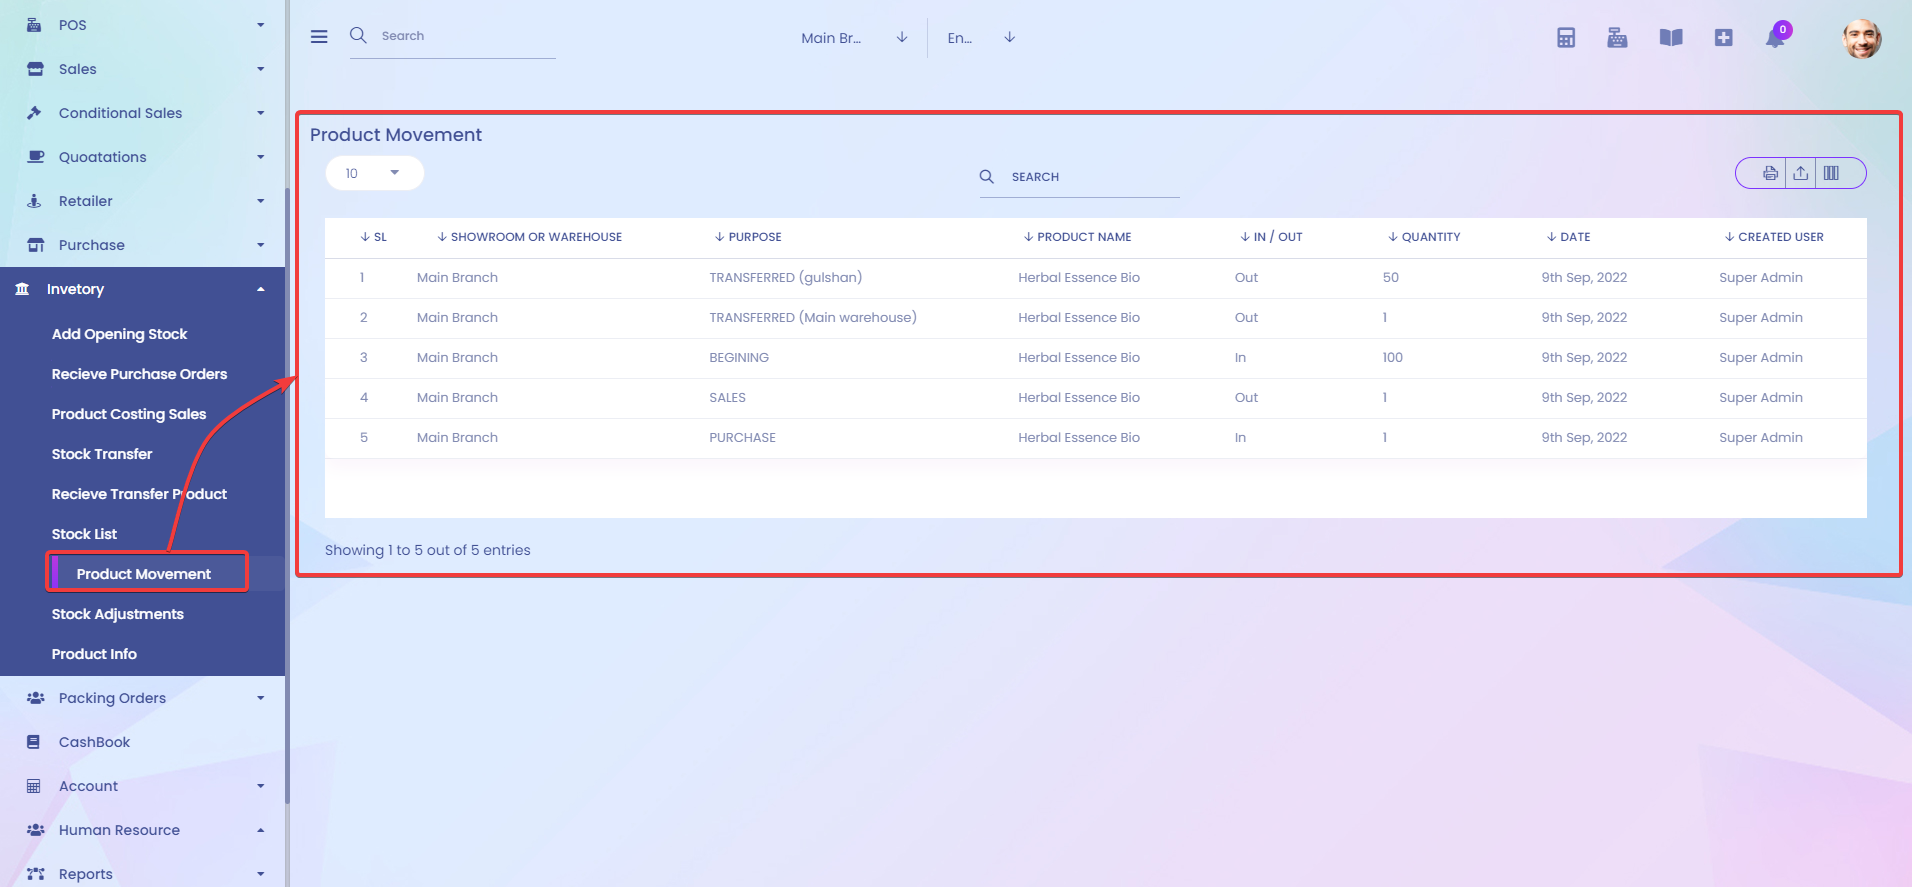The width and height of the screenshot is (1912, 887).
Task: Click the POS sidebar icon
Action: click(x=34, y=25)
